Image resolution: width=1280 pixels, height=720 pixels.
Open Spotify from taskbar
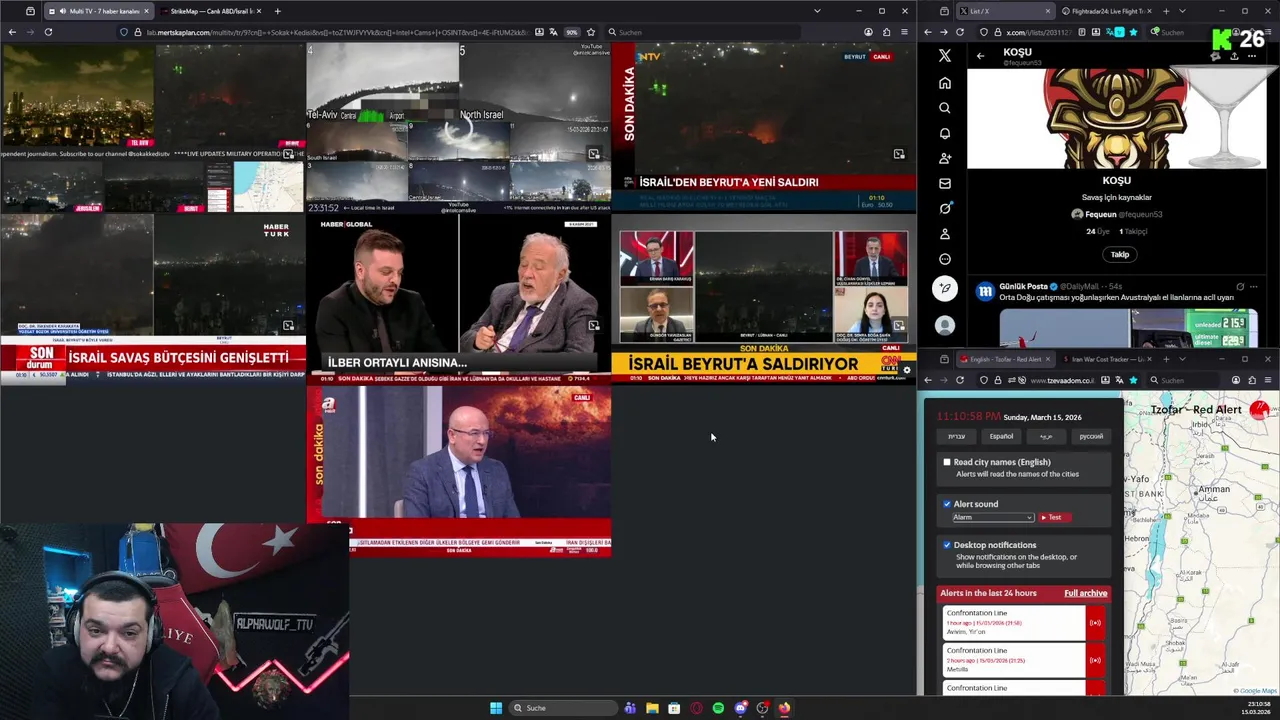718,708
